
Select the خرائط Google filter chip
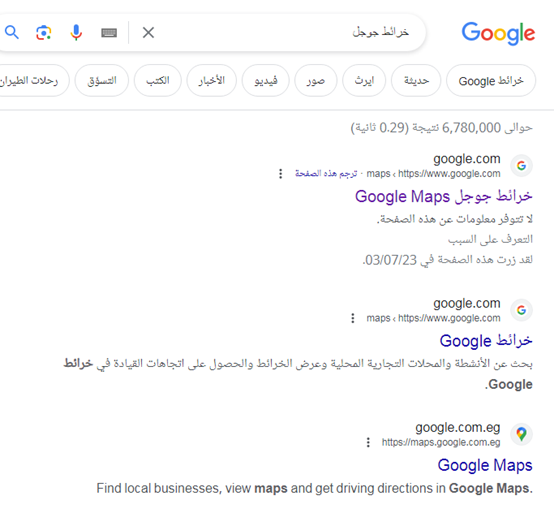491,81
